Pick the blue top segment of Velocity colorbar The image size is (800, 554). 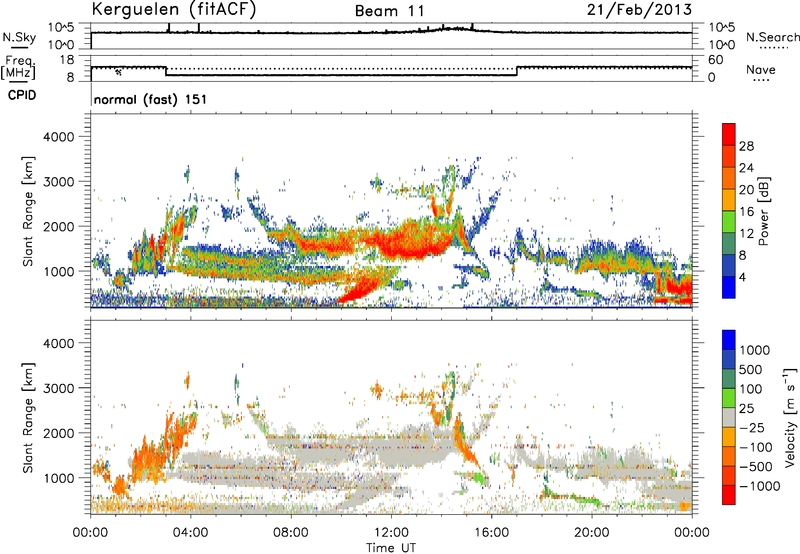(x=729, y=340)
